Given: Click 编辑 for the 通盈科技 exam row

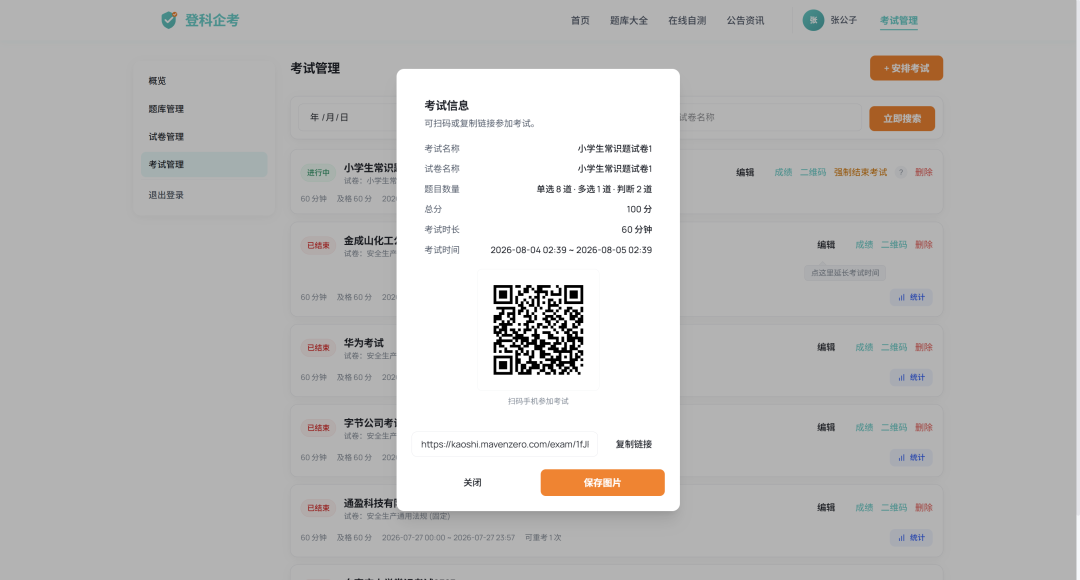Looking at the screenshot, I should coord(827,508).
